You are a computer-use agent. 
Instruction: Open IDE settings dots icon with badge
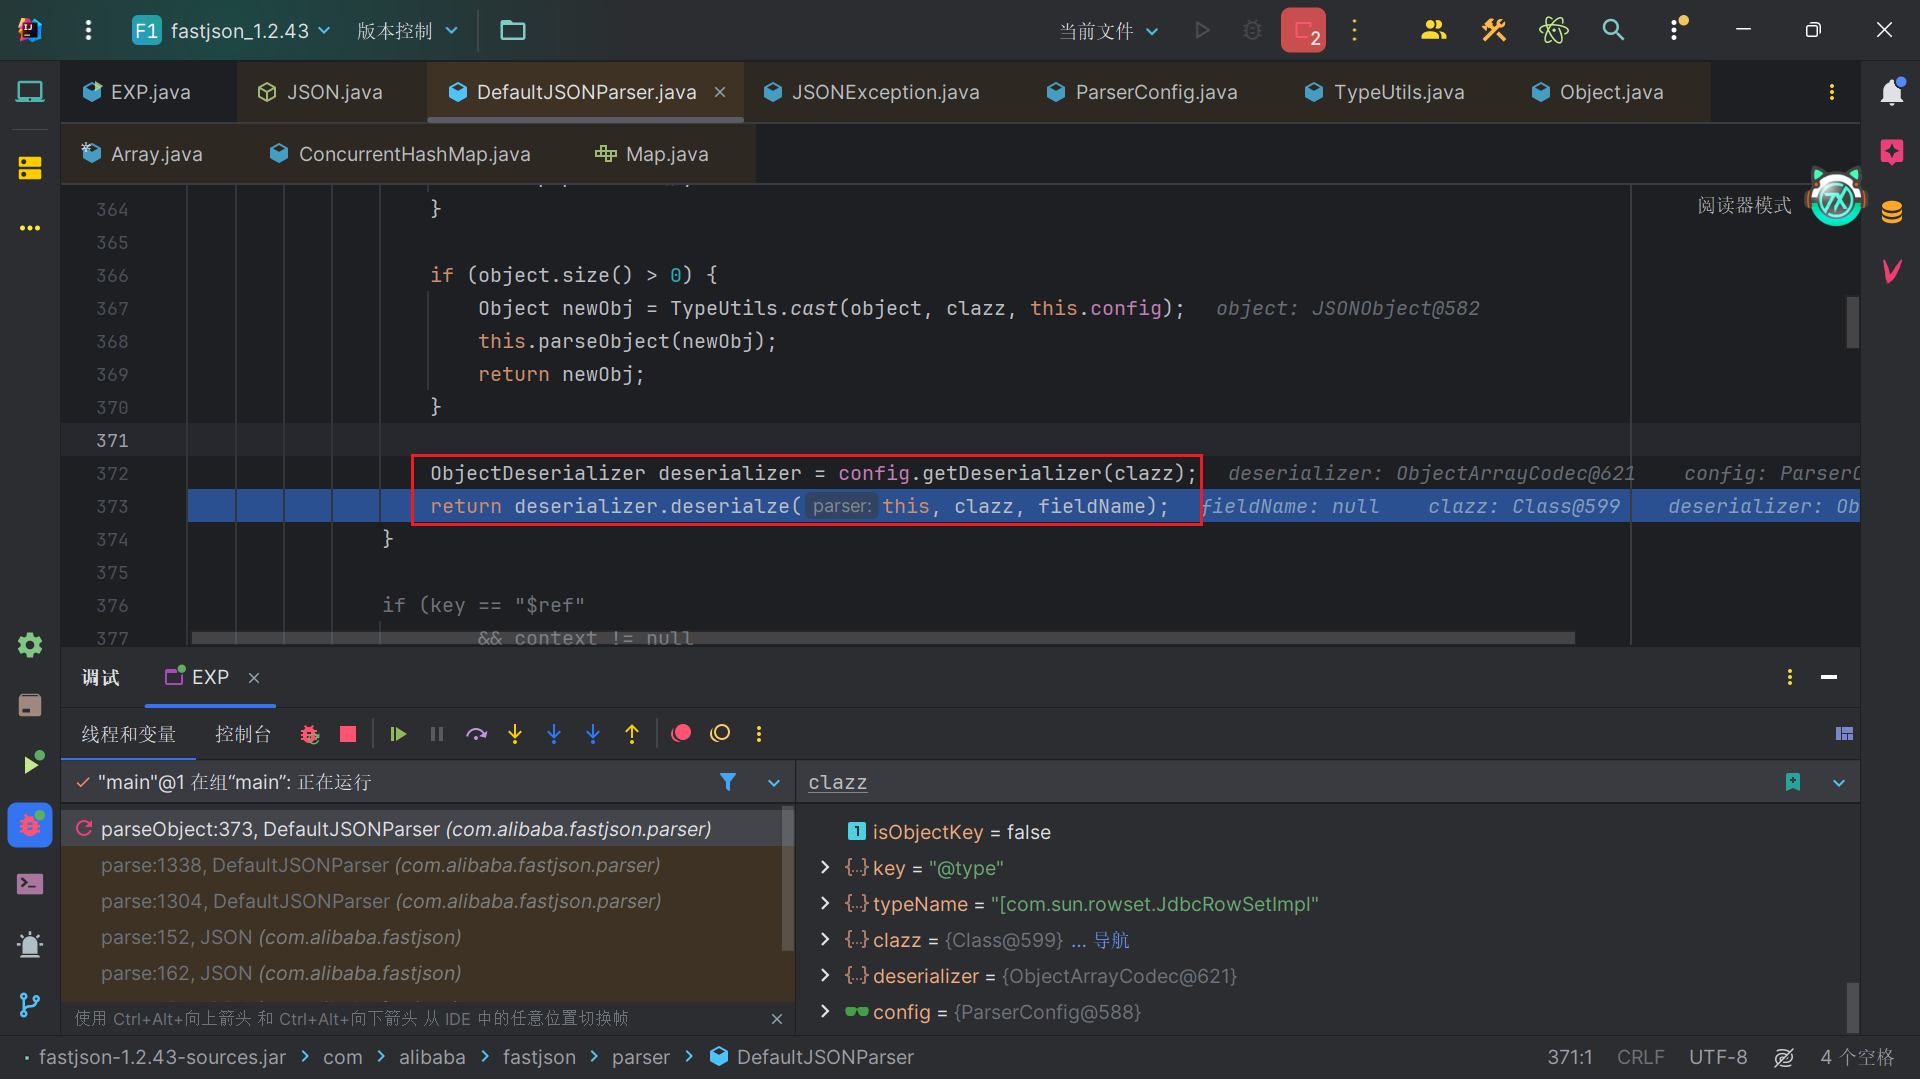[x=1676, y=30]
